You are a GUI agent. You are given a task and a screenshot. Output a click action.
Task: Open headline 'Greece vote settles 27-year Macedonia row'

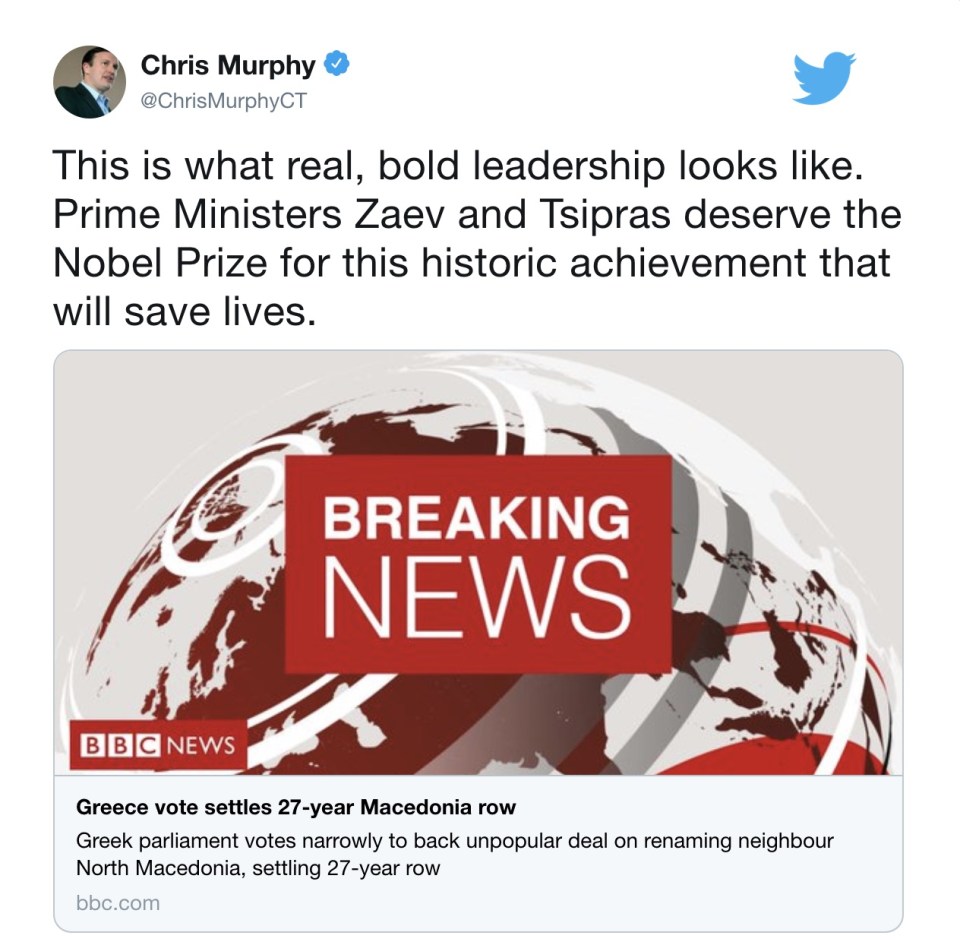[x=296, y=807]
